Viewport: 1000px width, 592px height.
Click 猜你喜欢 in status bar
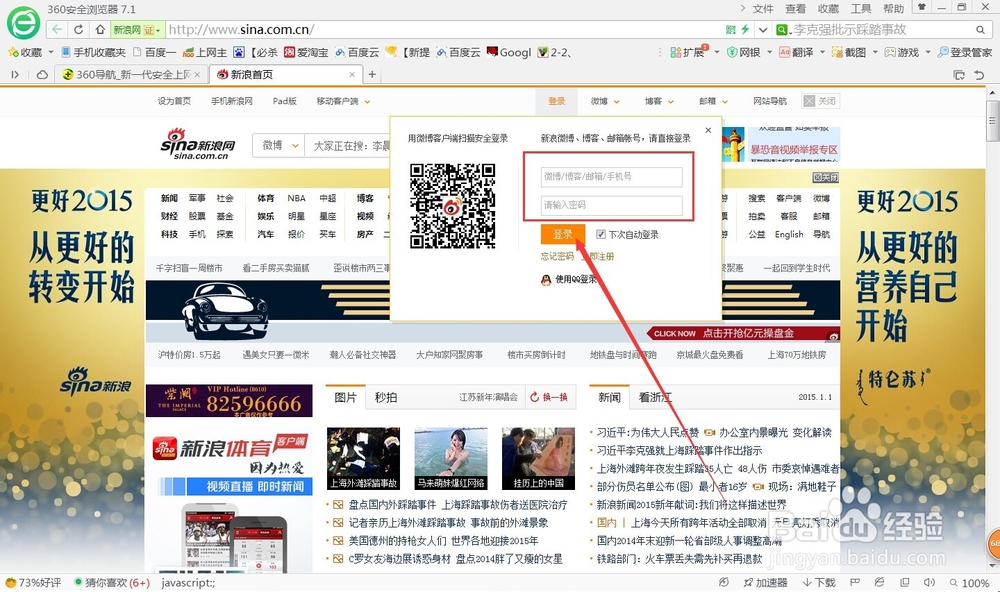click(112, 582)
